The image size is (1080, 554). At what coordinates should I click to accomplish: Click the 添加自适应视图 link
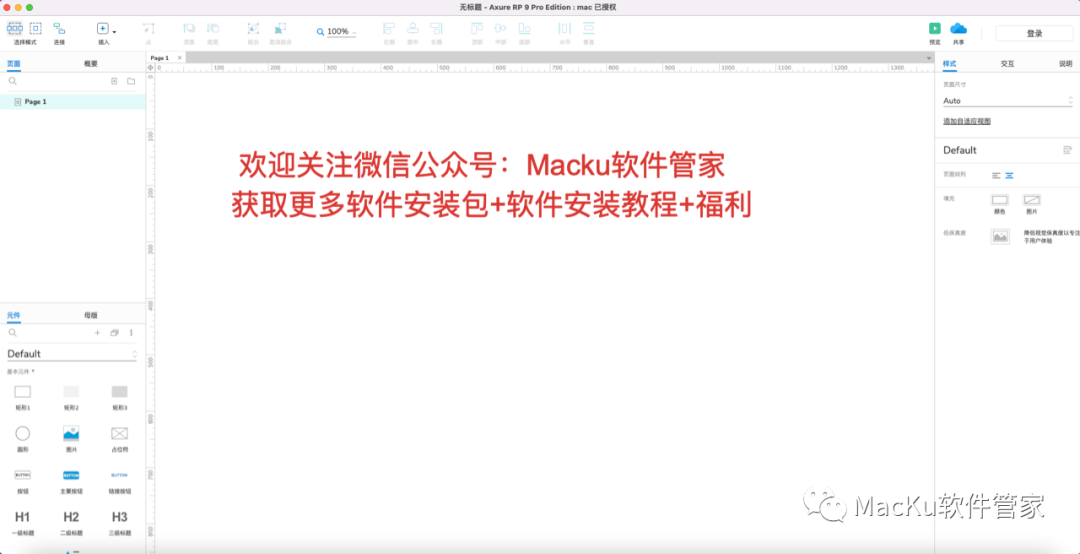[966, 121]
